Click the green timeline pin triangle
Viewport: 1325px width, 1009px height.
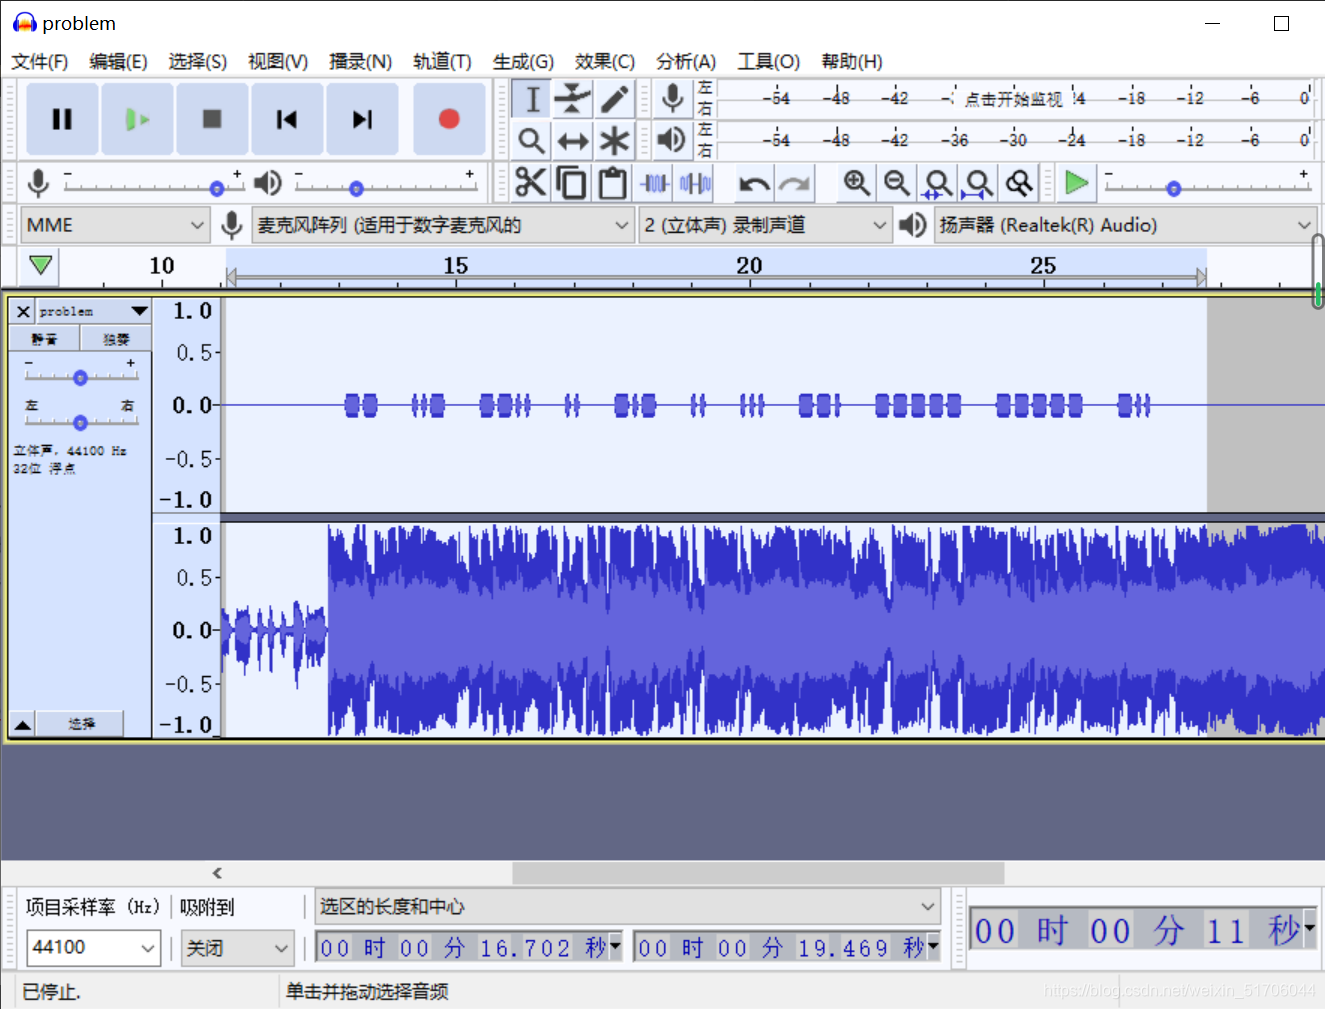click(x=41, y=265)
